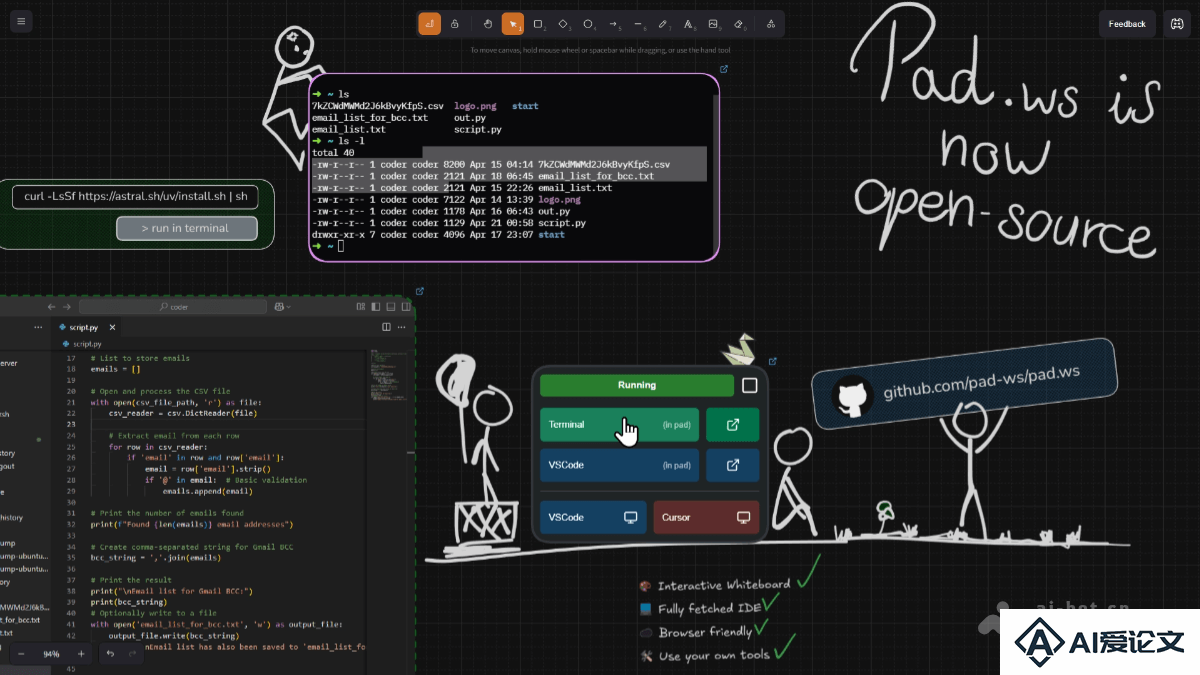
Task: Select the Text tool
Action: tap(689, 23)
